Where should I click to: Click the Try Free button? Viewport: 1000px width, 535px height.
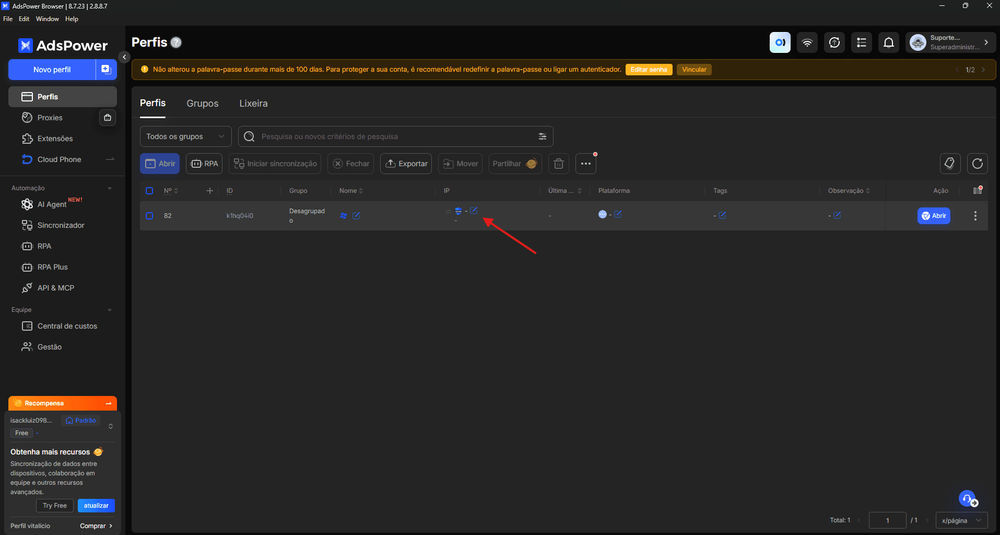55,506
